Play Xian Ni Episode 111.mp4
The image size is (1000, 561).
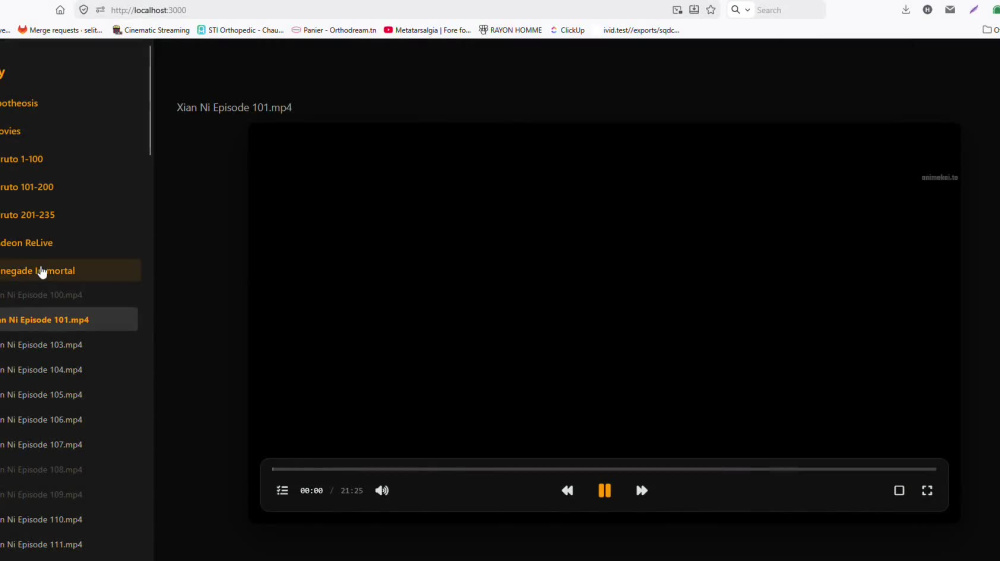(x=69, y=544)
